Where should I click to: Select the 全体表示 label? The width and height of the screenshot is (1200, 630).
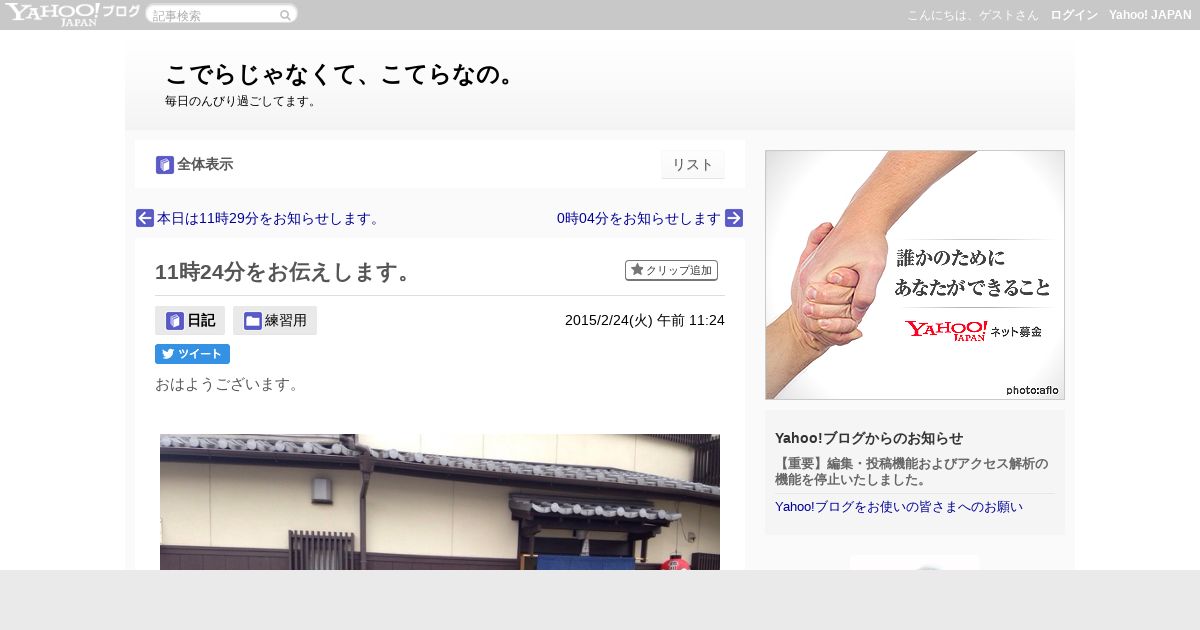[x=205, y=165]
